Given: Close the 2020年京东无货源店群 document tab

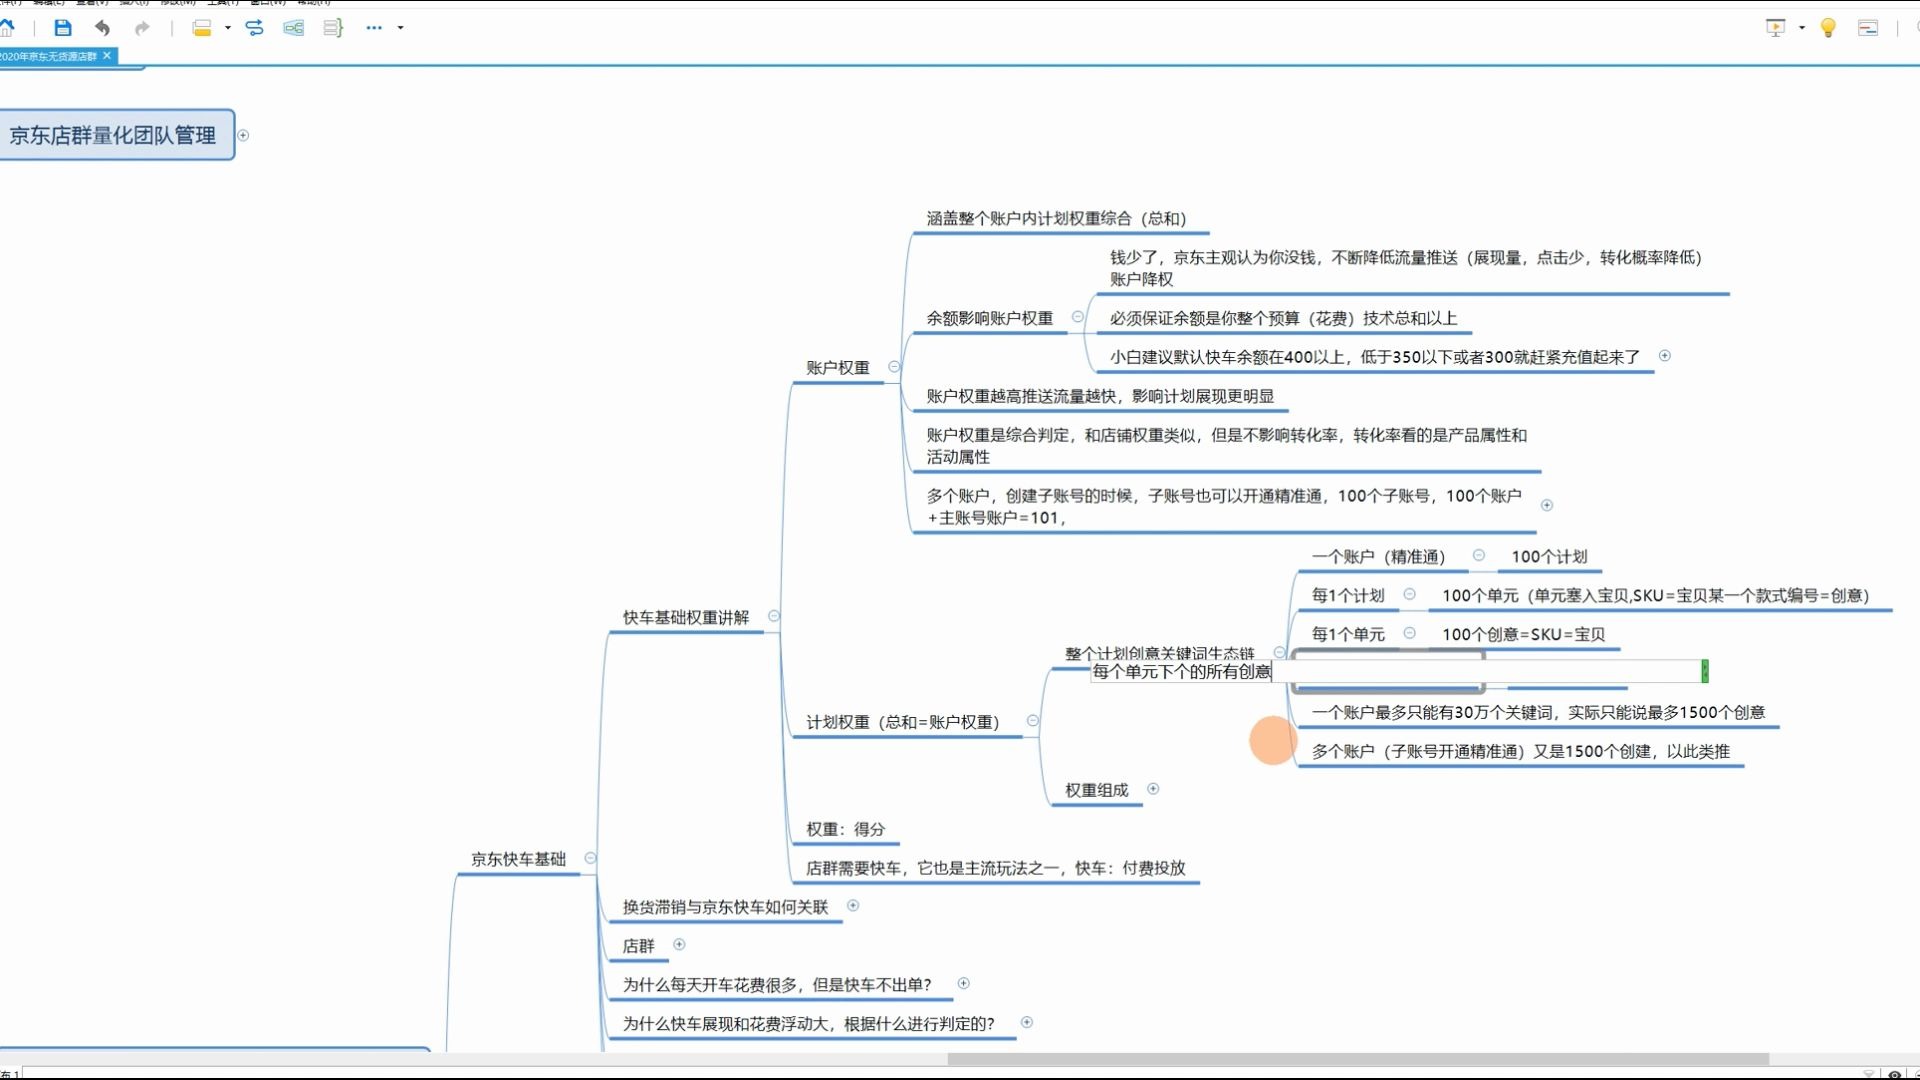Looking at the screenshot, I should pos(107,56).
